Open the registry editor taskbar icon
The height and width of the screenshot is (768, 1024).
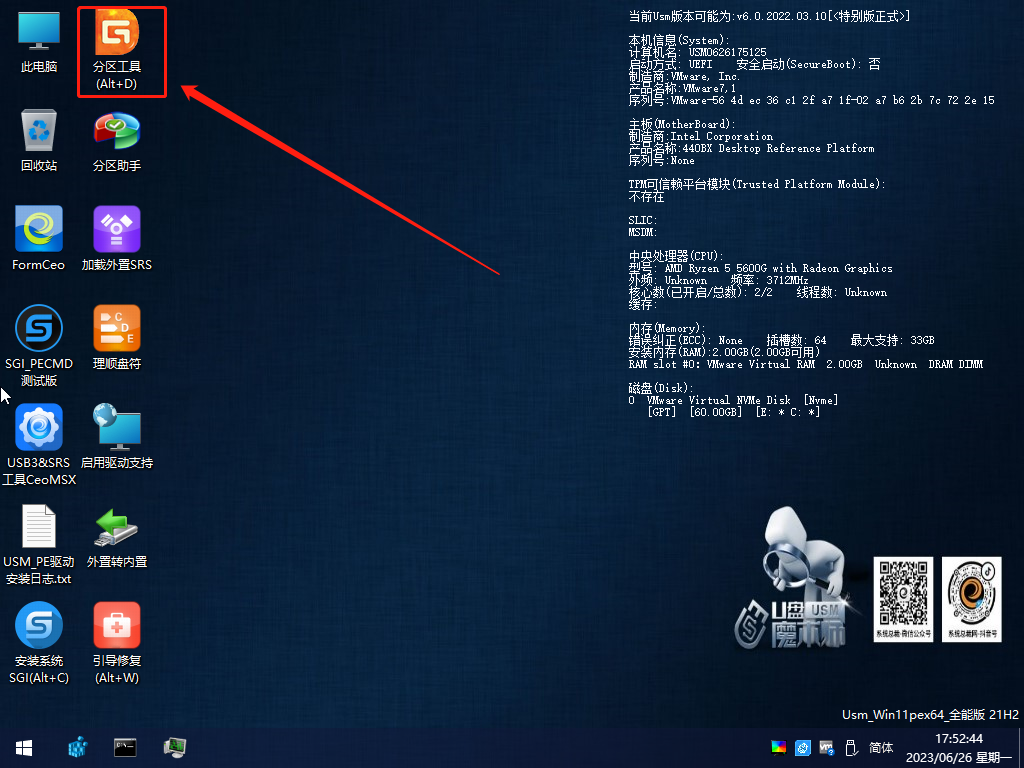pyautogui.click(x=78, y=747)
